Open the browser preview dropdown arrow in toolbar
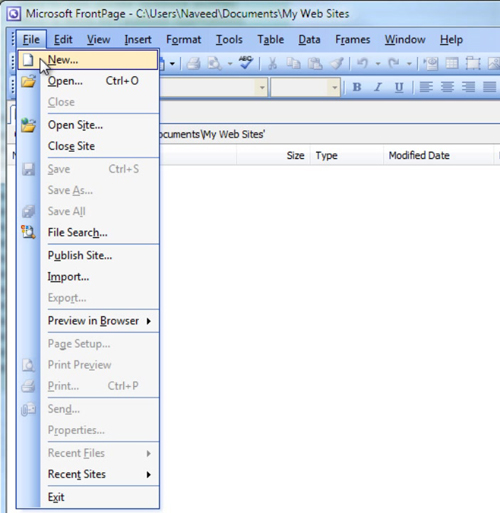This screenshot has height=513, width=500. click(x=230, y=63)
